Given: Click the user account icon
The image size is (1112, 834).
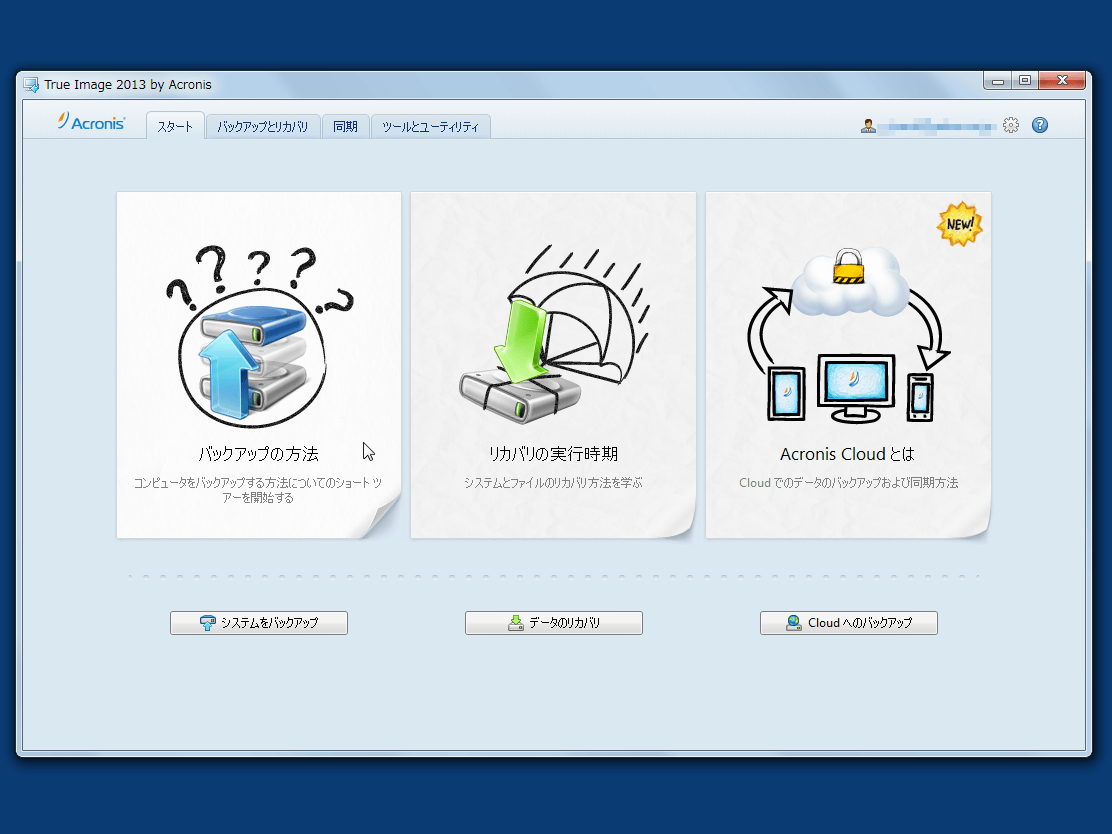Looking at the screenshot, I should point(868,126).
